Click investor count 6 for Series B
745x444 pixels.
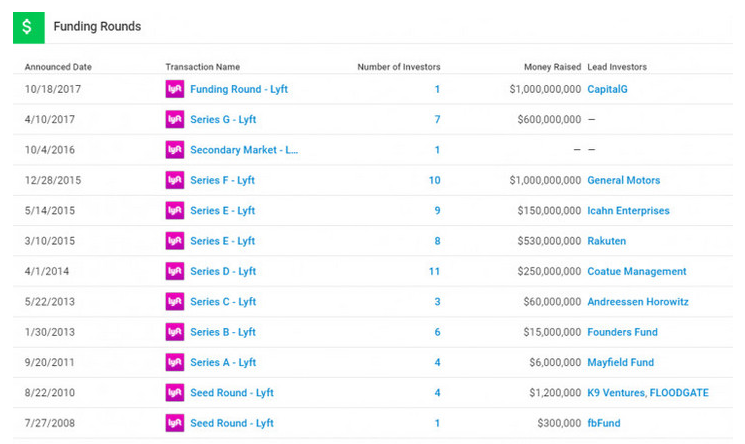pyautogui.click(x=437, y=332)
